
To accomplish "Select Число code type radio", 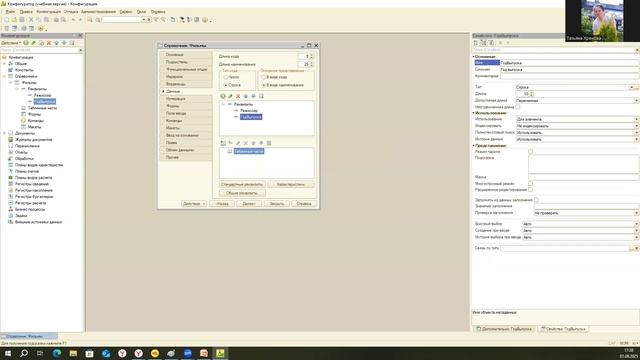I will click(x=225, y=77).
